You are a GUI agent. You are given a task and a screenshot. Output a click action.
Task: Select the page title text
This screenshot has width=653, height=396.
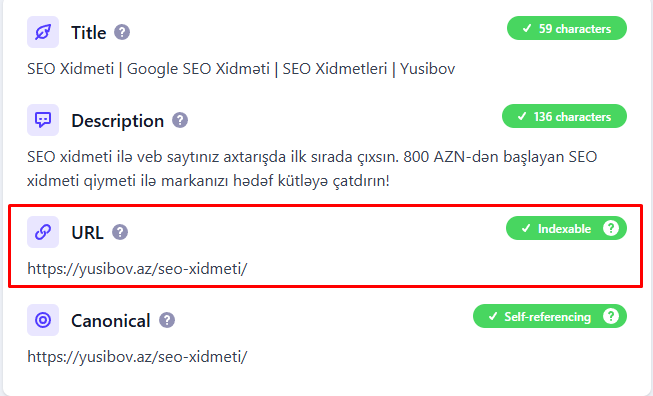241,69
